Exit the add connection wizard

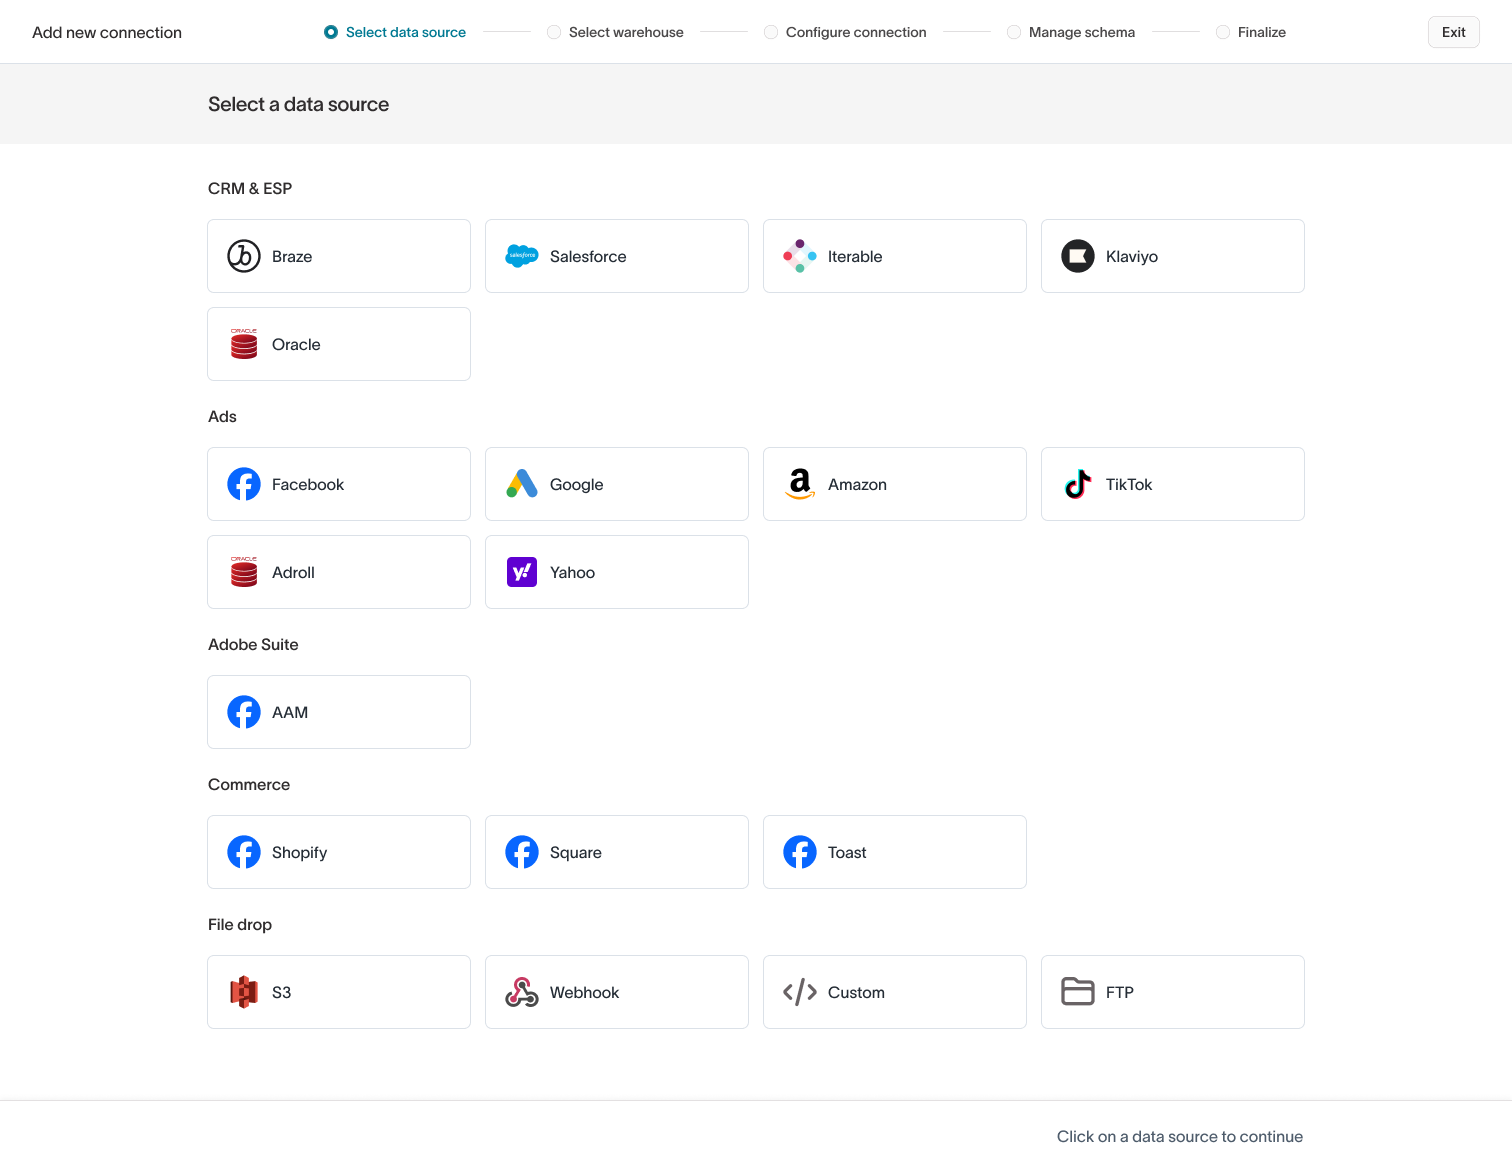1453,32
